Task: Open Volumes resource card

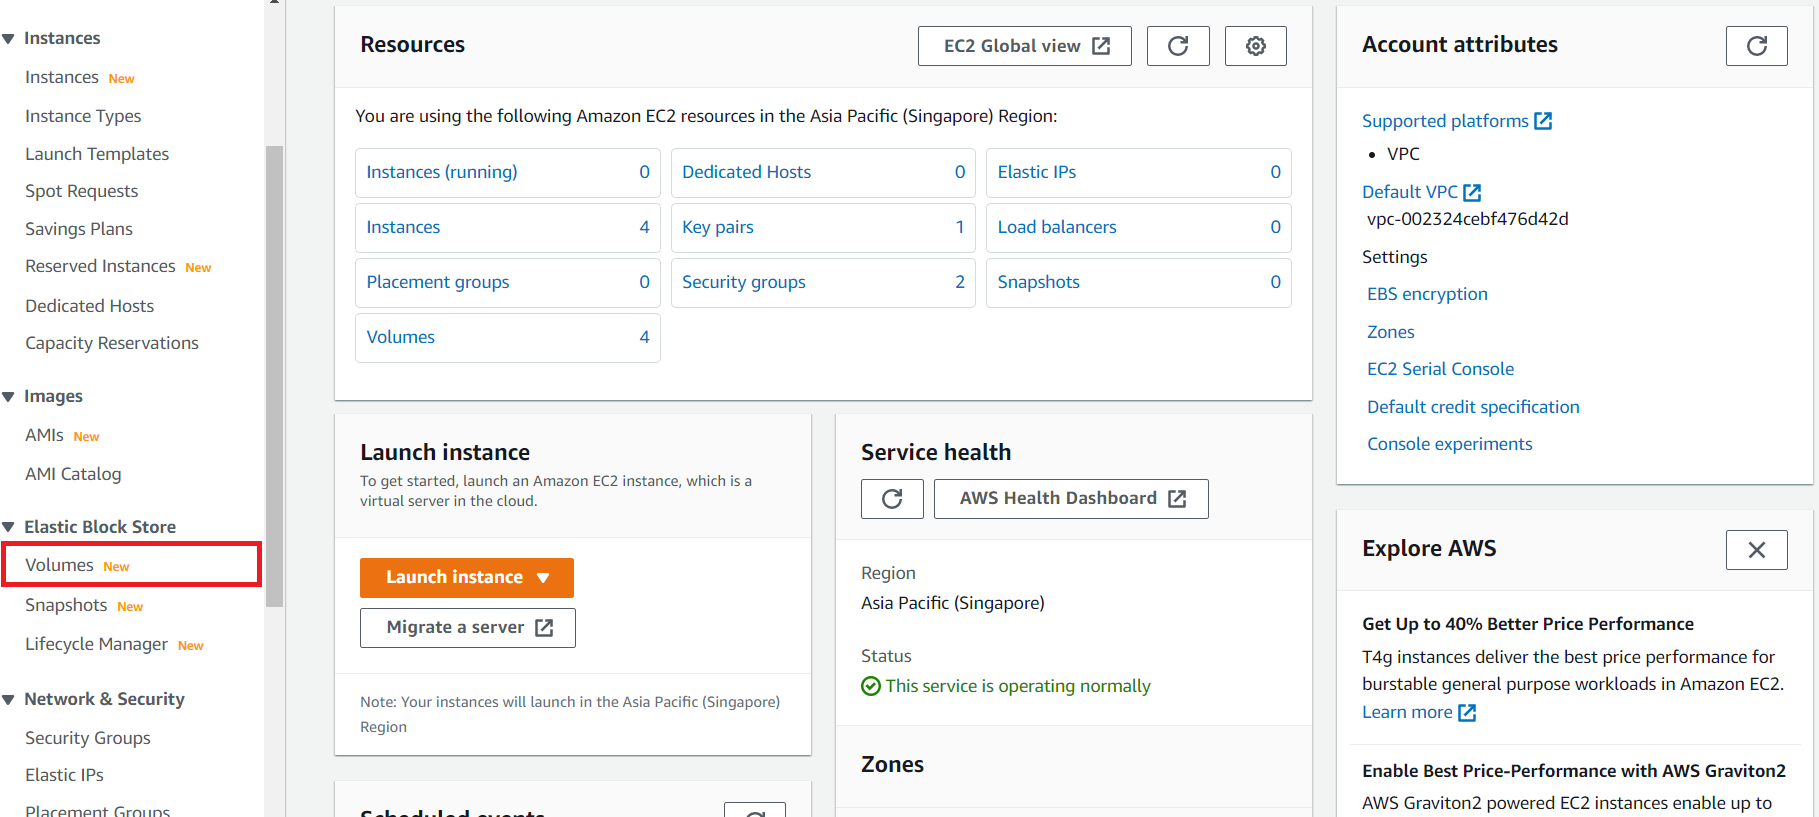Action: (x=508, y=338)
